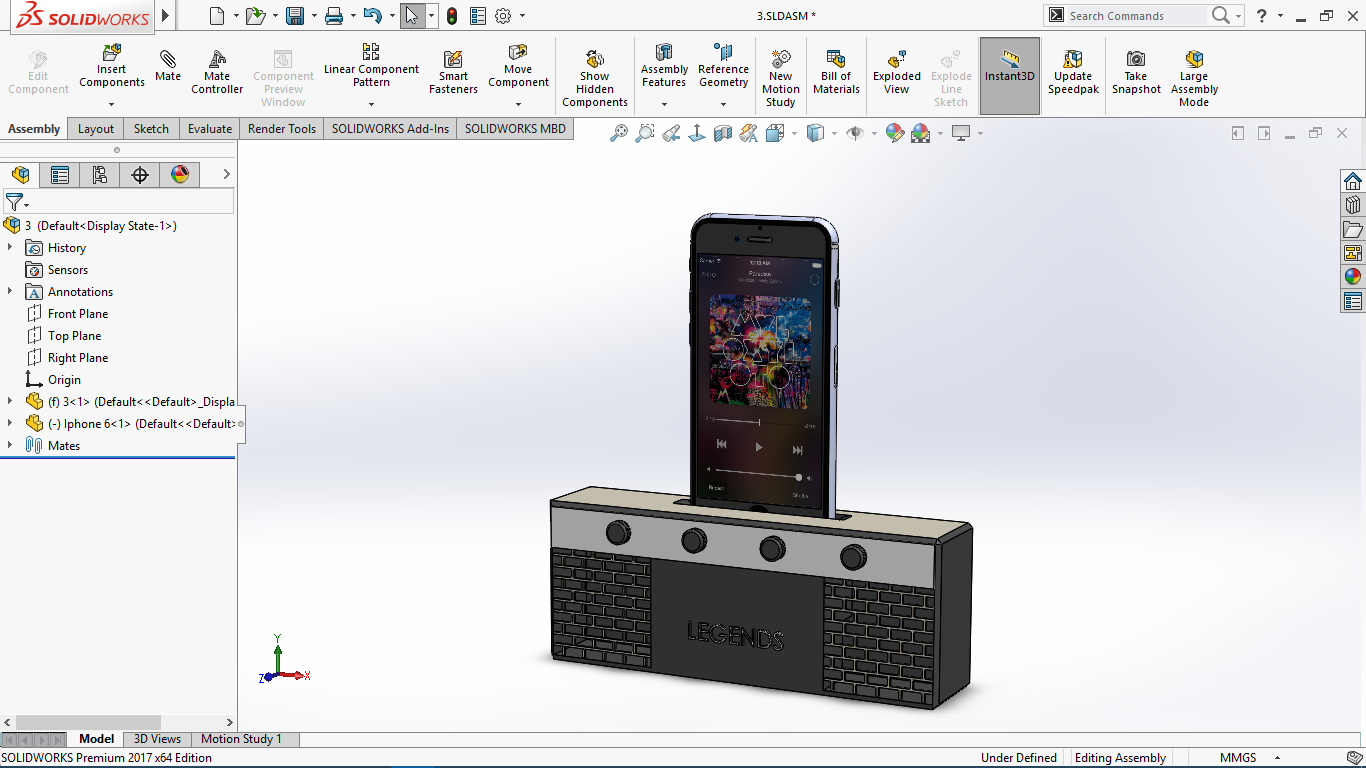
Task: Open the DisplayManager tab icon
Action: tap(180, 175)
